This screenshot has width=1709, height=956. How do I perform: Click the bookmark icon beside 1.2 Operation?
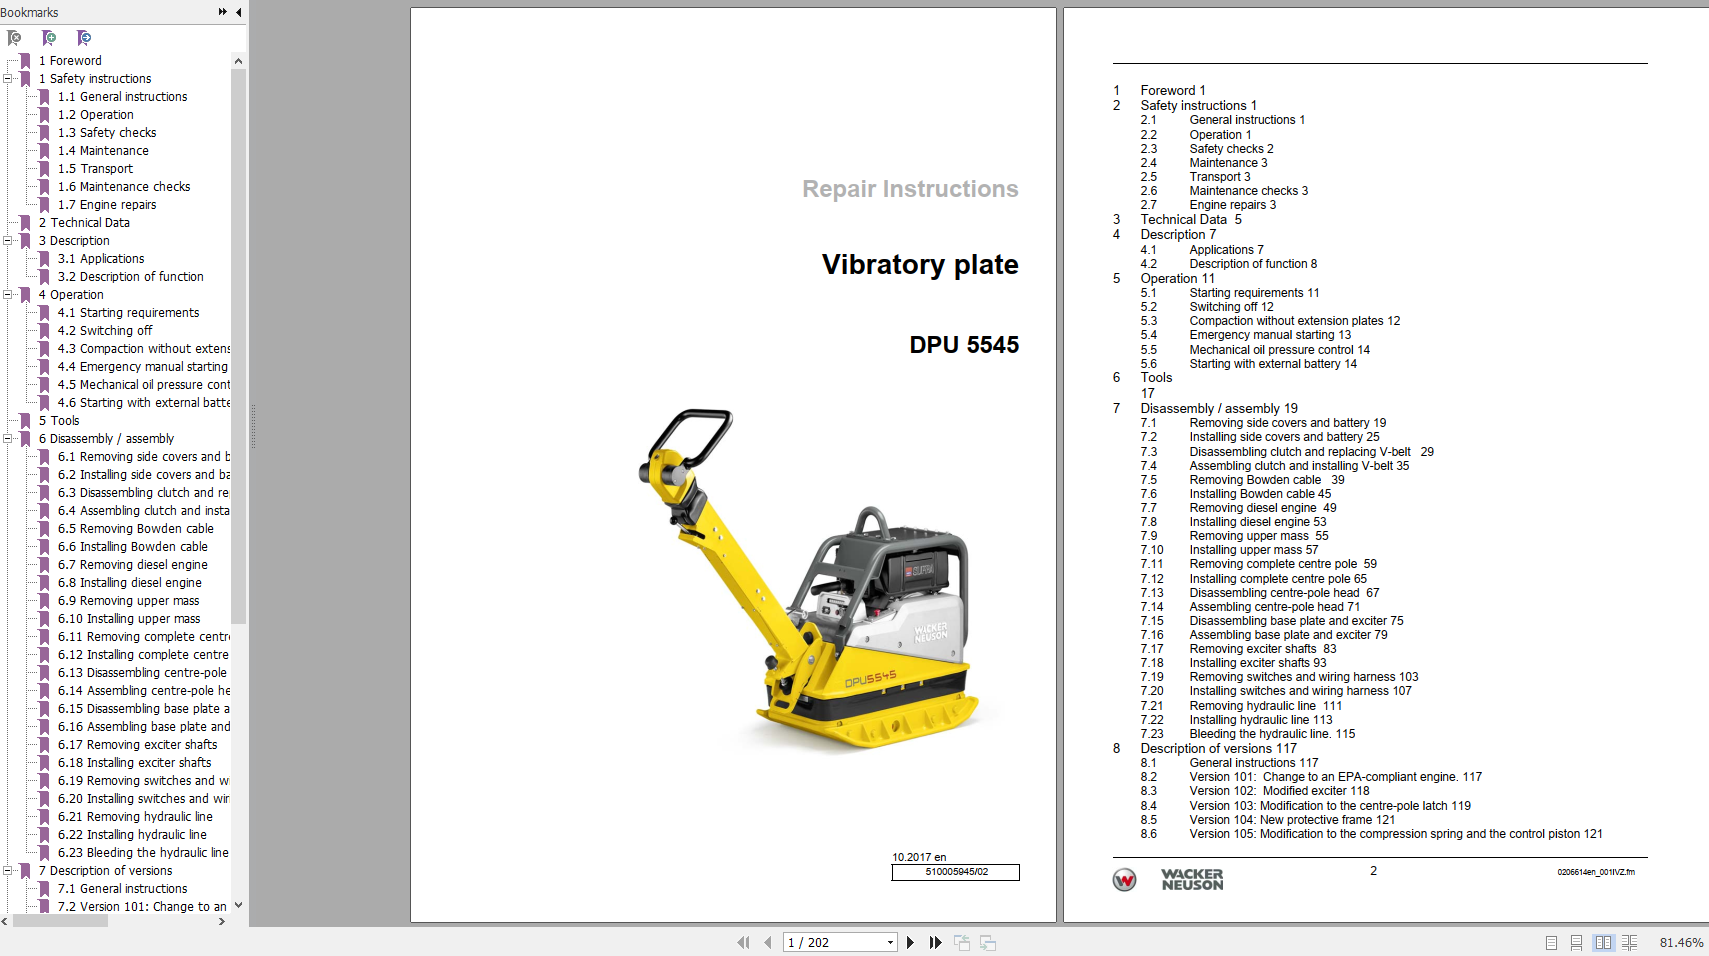[44, 114]
